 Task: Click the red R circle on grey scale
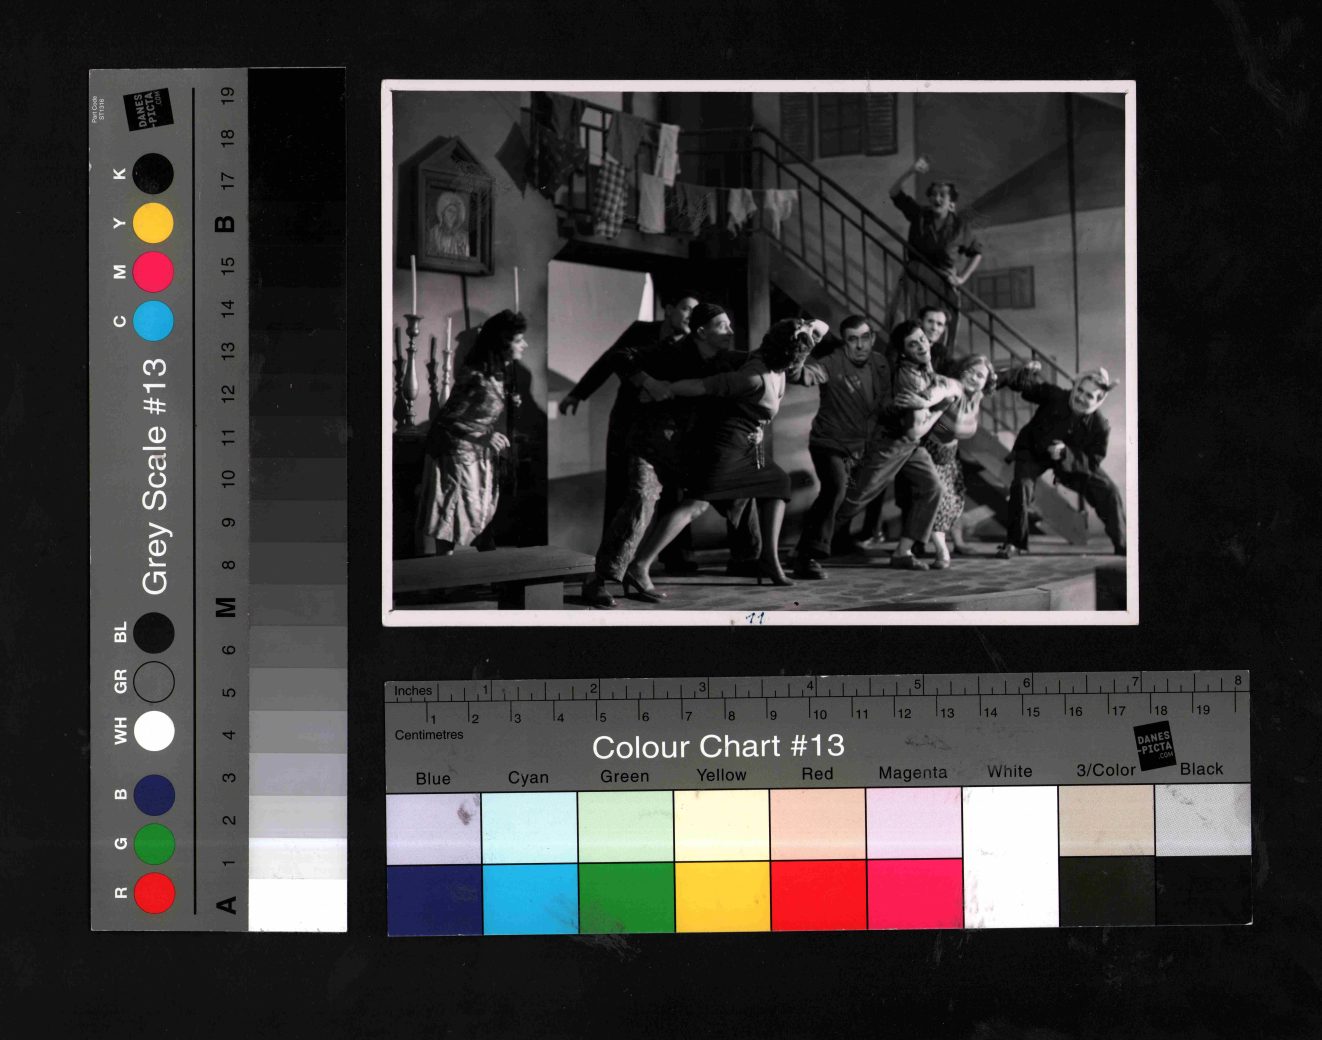pyautogui.click(x=154, y=892)
